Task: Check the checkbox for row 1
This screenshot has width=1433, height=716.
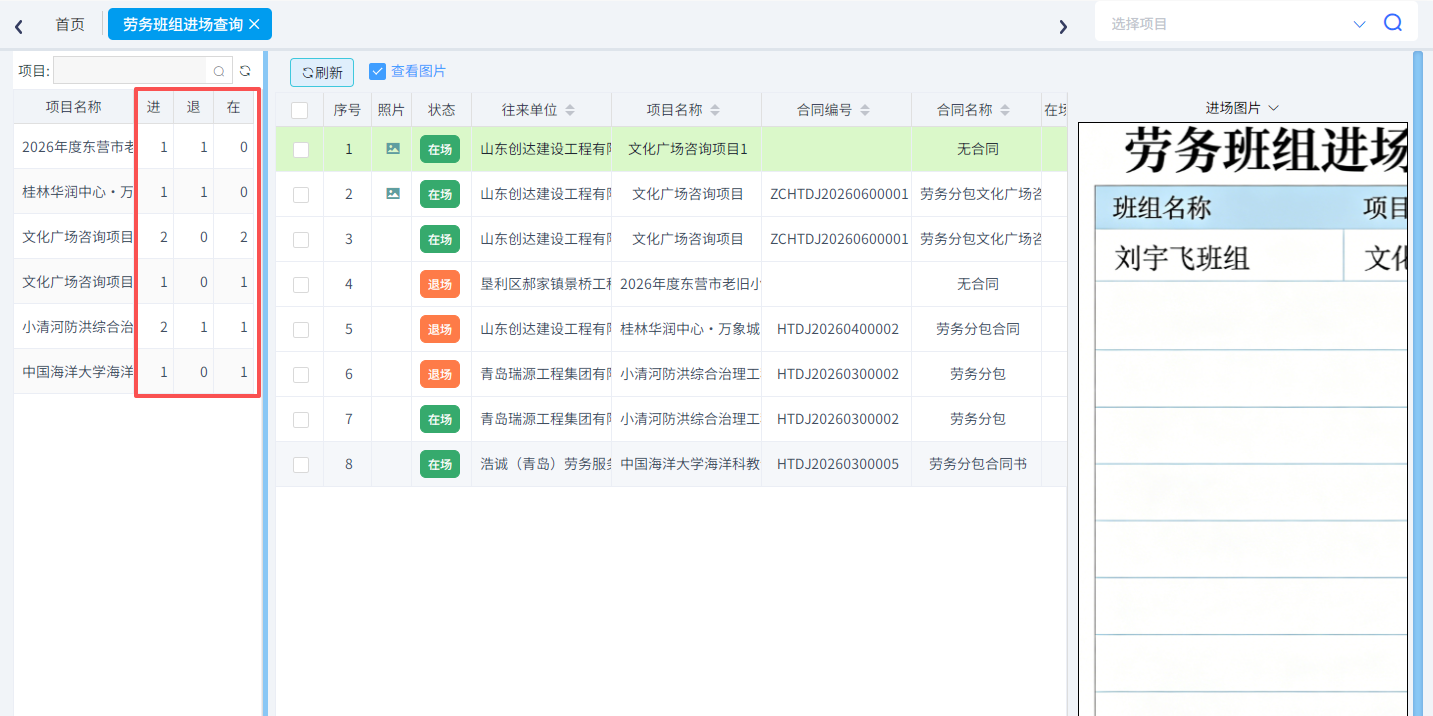Action: (x=300, y=150)
